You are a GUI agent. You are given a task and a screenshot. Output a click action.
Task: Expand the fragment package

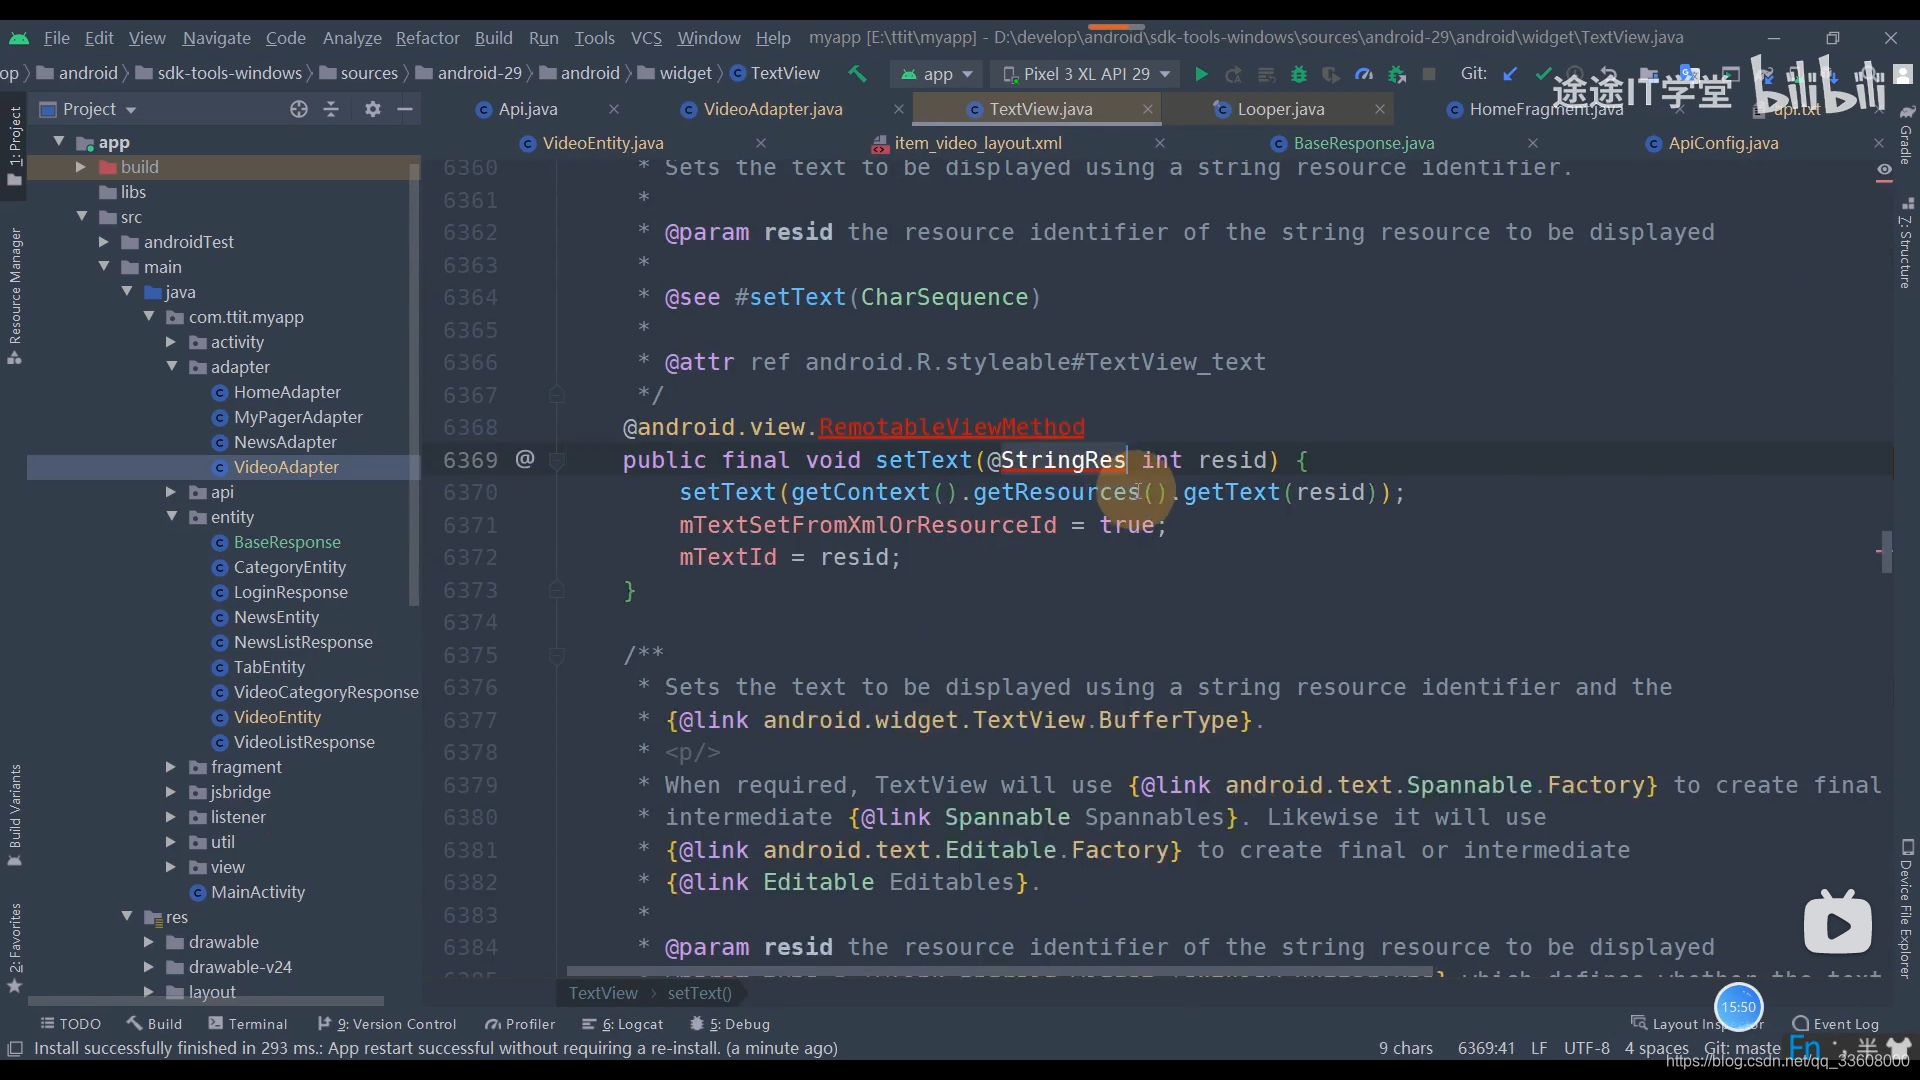tap(171, 767)
